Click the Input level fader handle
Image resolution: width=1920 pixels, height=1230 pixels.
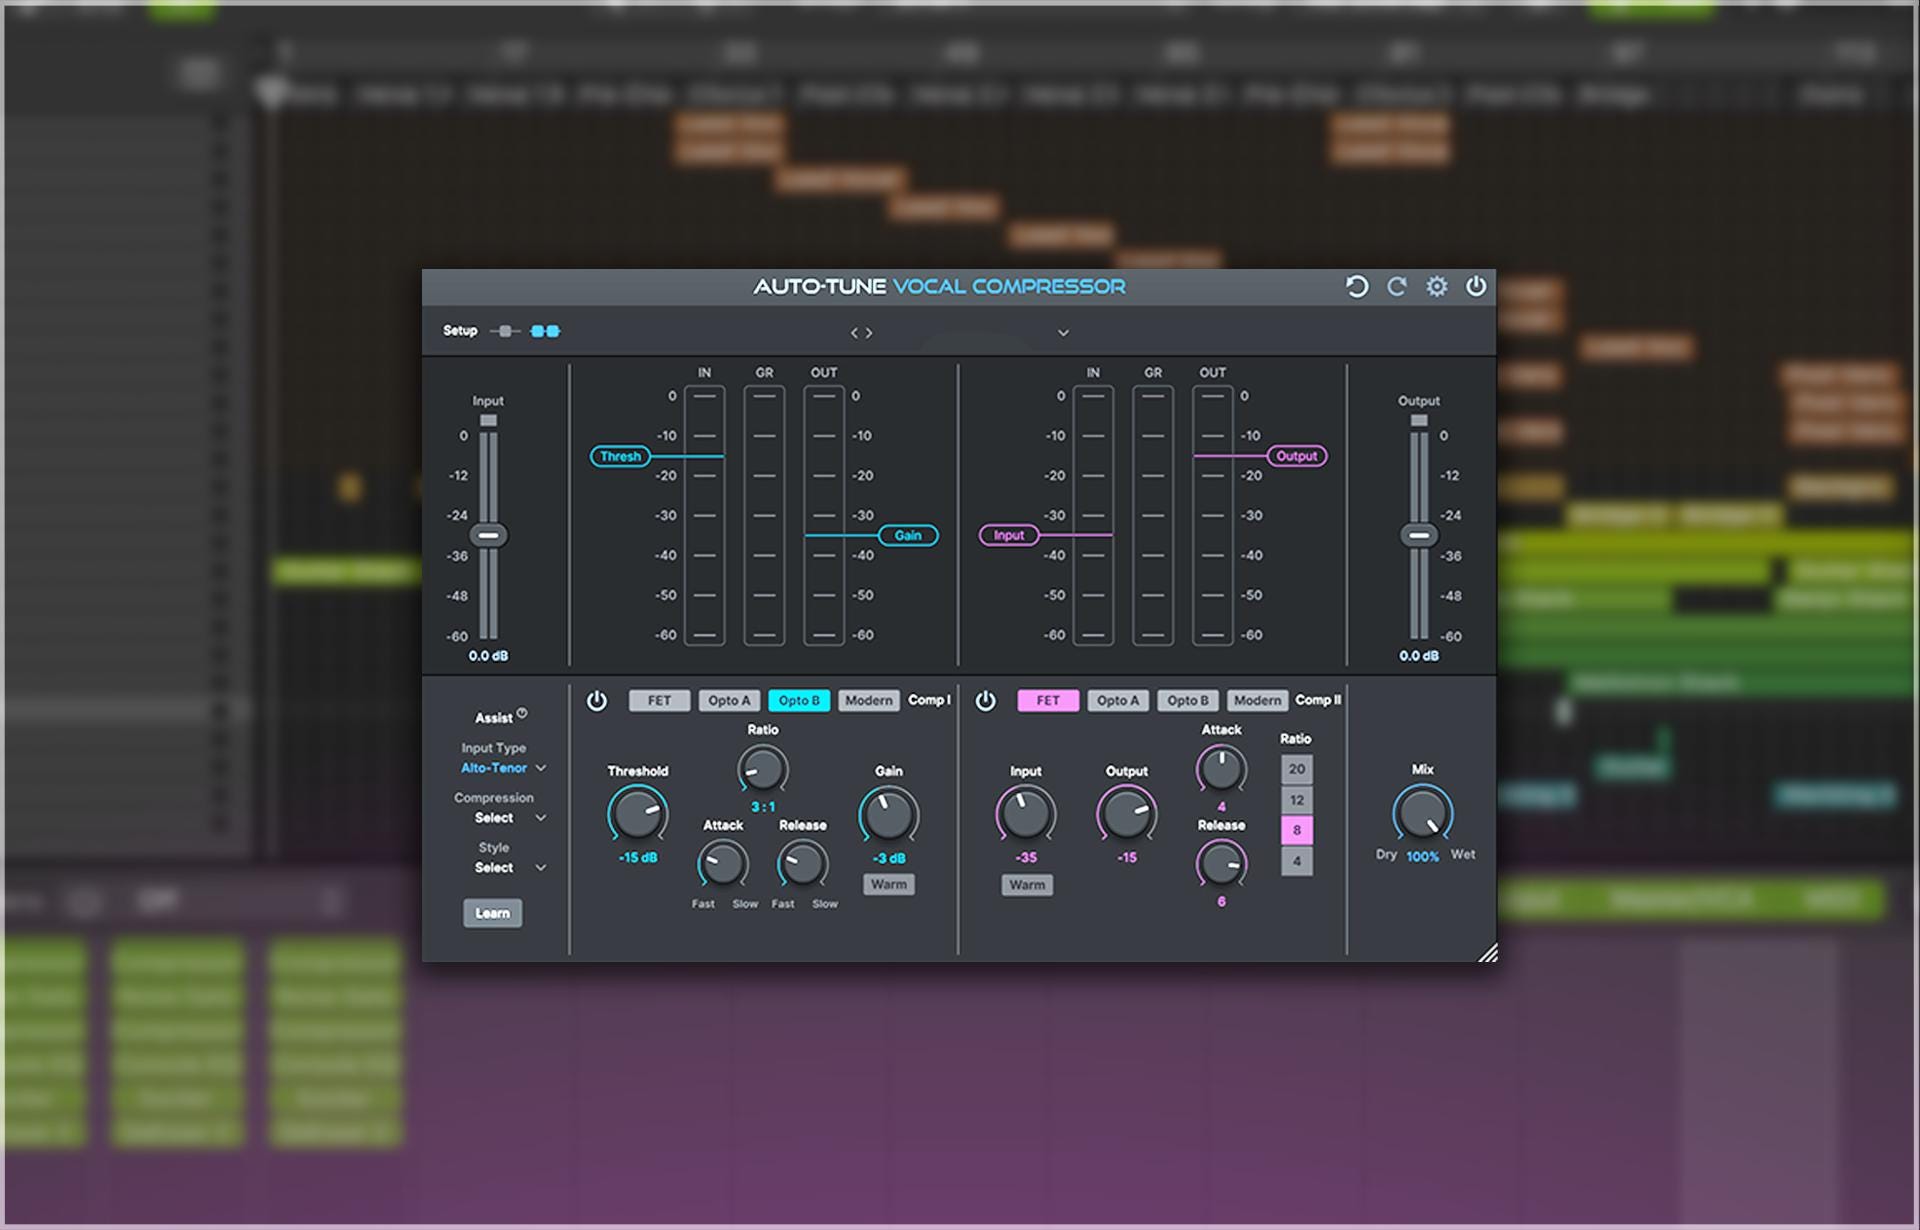coord(488,535)
